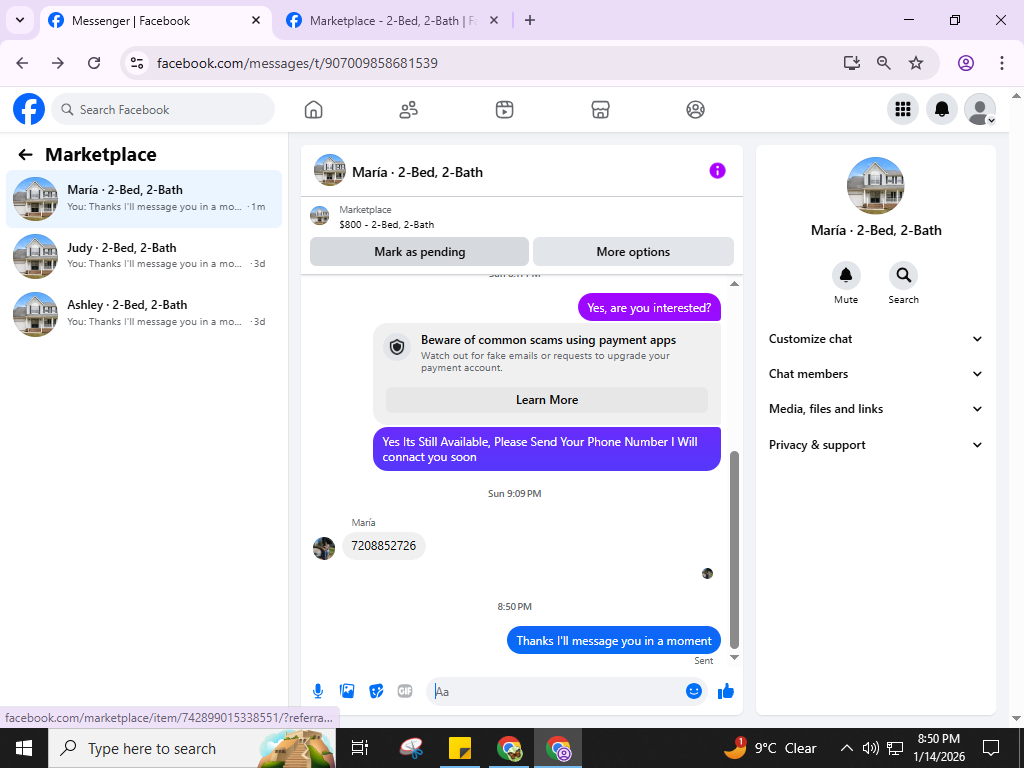The width and height of the screenshot is (1024, 768).
Task: Bookmark this page with the star
Action: [916, 63]
